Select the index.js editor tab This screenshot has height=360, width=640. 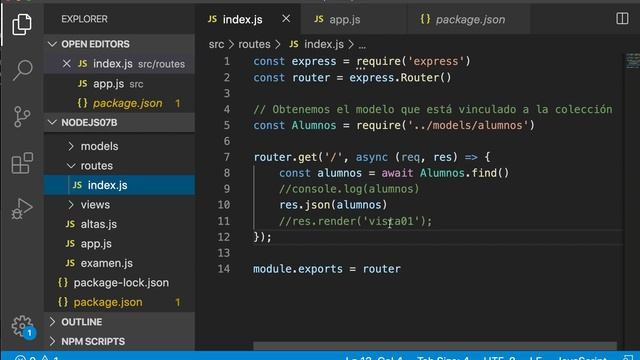pos(242,19)
